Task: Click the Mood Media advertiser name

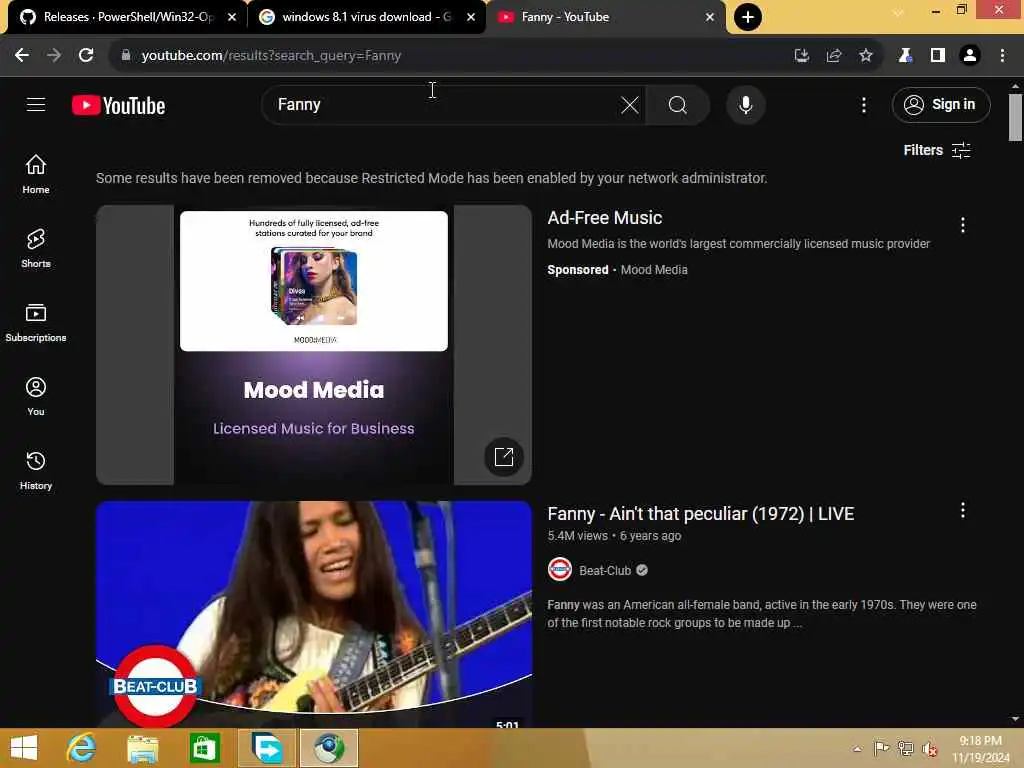Action: pyautogui.click(x=654, y=270)
